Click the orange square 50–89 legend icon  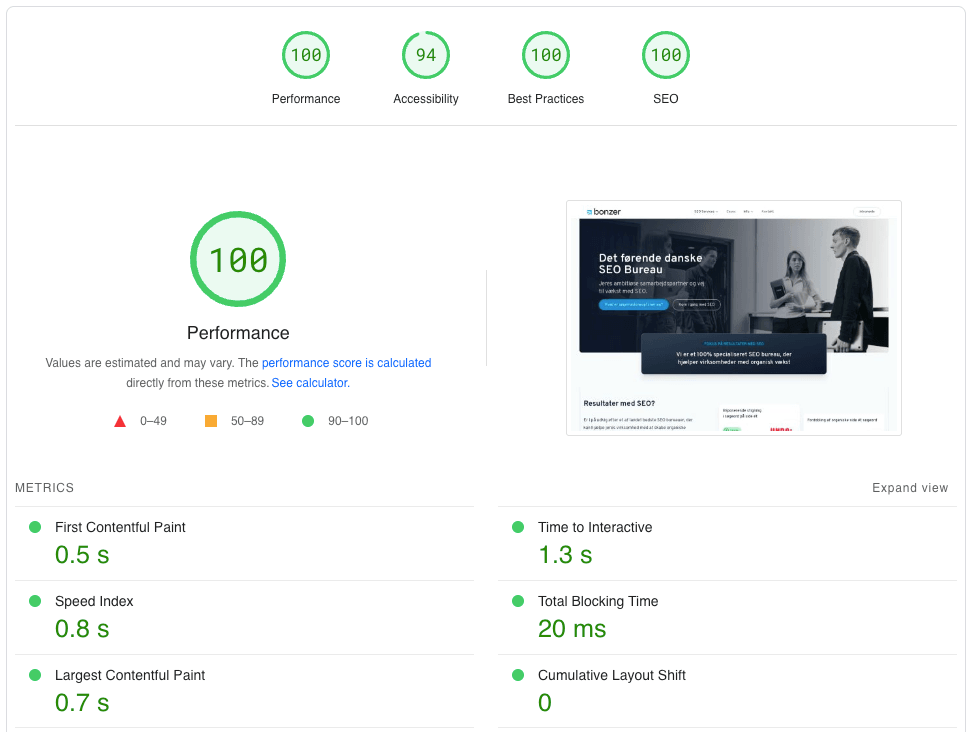[x=211, y=421]
